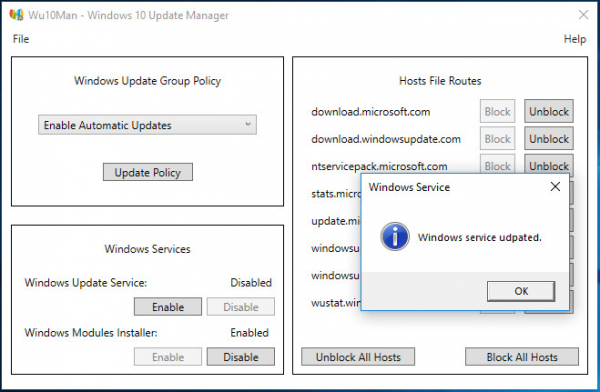Viewport: 600px width, 392px height.
Task: Enable the Windows Update Service
Action: point(168,307)
